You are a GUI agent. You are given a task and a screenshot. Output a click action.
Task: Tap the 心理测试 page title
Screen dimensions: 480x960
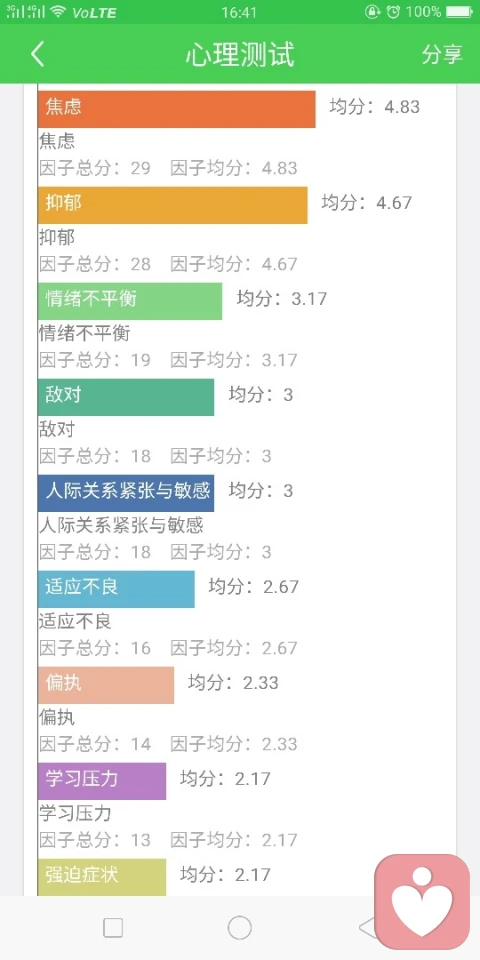click(x=240, y=54)
